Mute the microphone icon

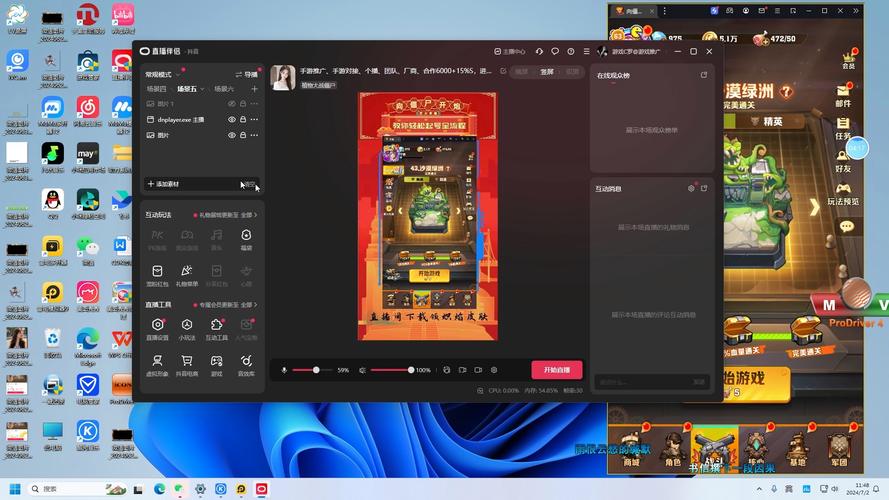(284, 370)
